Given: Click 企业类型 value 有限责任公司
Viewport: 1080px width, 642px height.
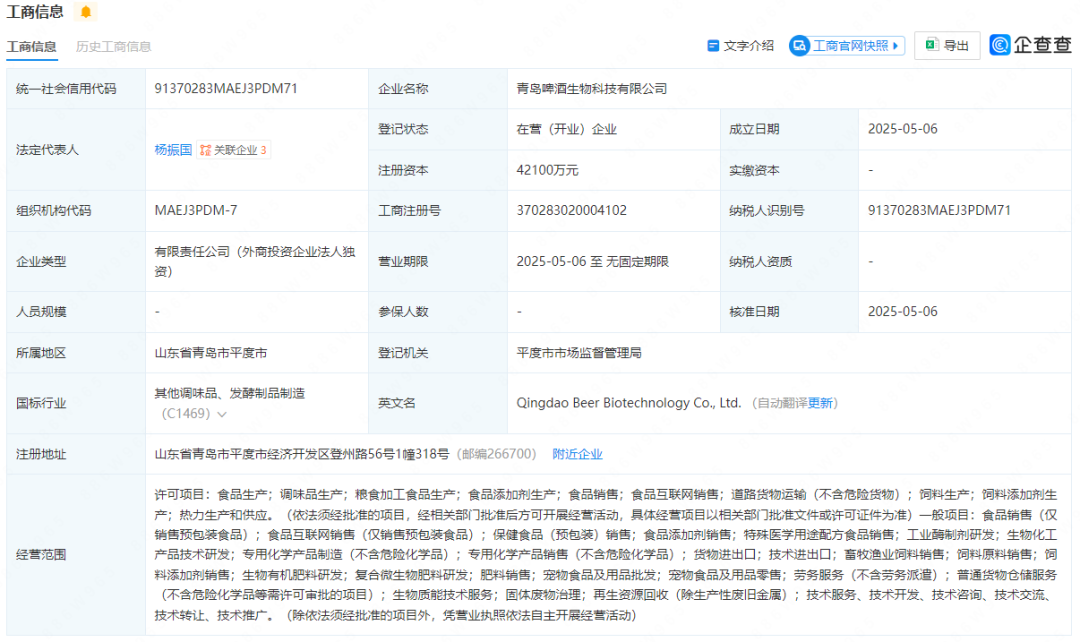Looking at the screenshot, I should (x=255, y=262).
